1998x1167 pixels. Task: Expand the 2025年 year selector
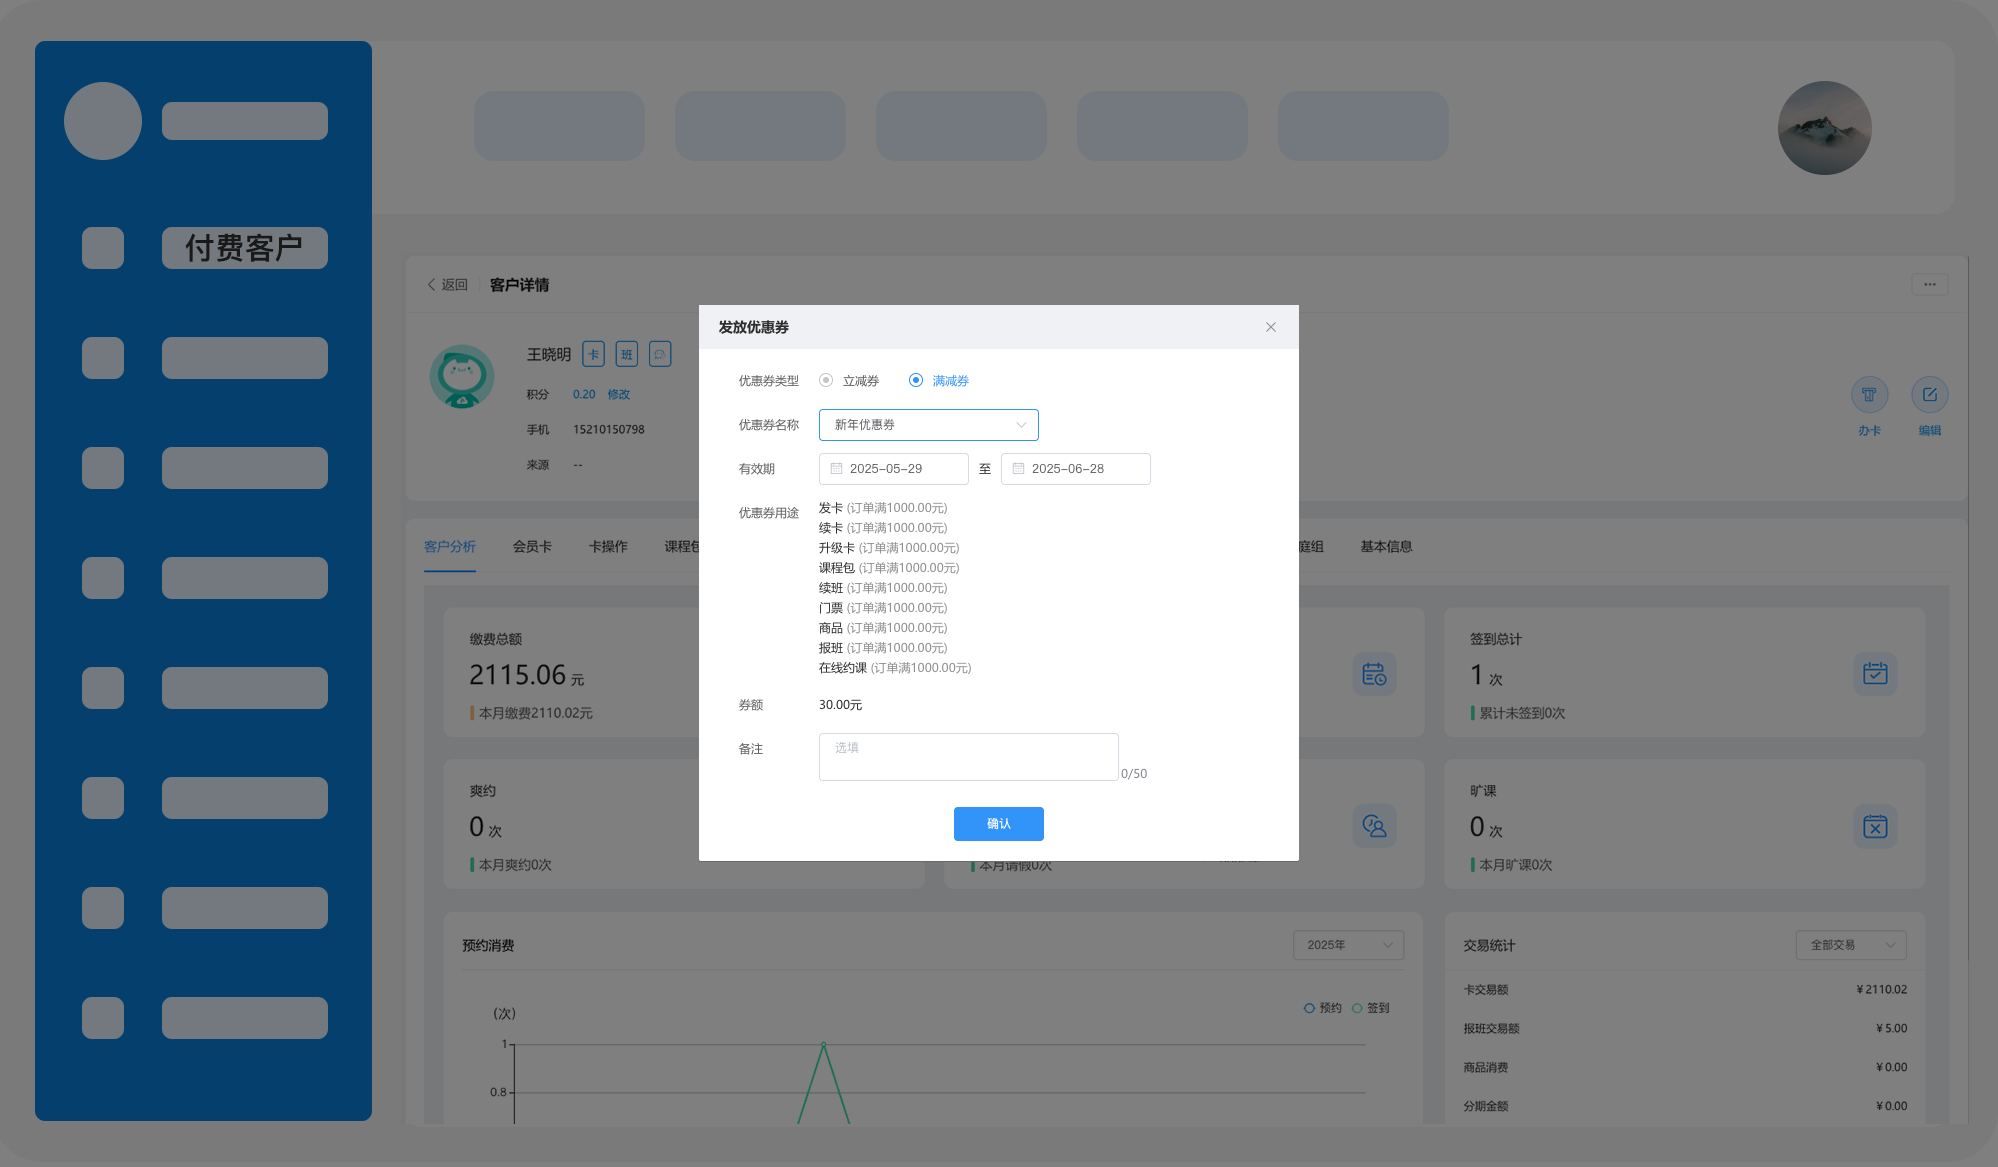pos(1348,945)
